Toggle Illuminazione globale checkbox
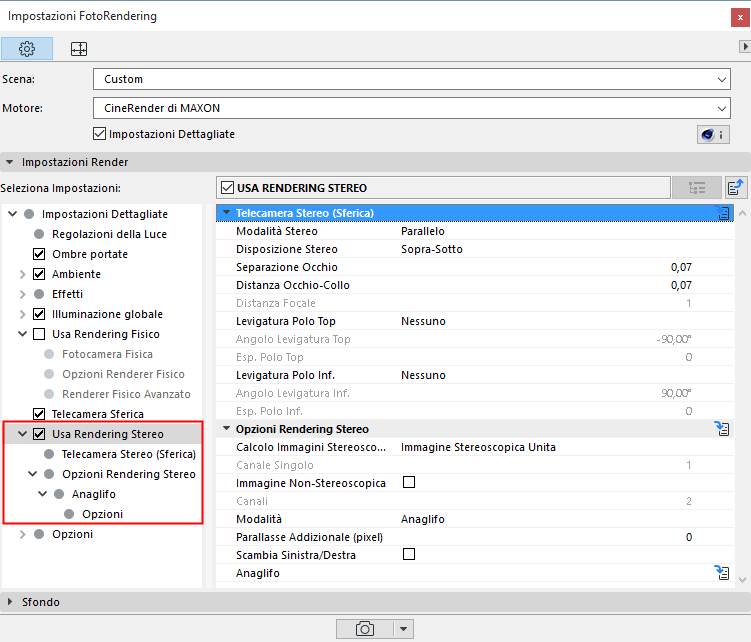This screenshot has height=642, width=751. (x=39, y=314)
